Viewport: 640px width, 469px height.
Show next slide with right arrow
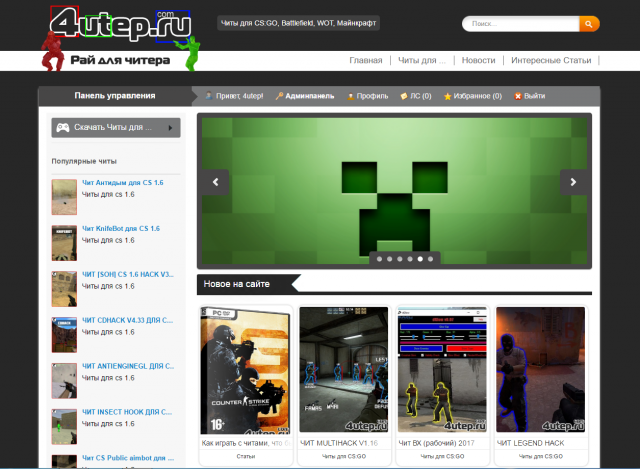[573, 182]
